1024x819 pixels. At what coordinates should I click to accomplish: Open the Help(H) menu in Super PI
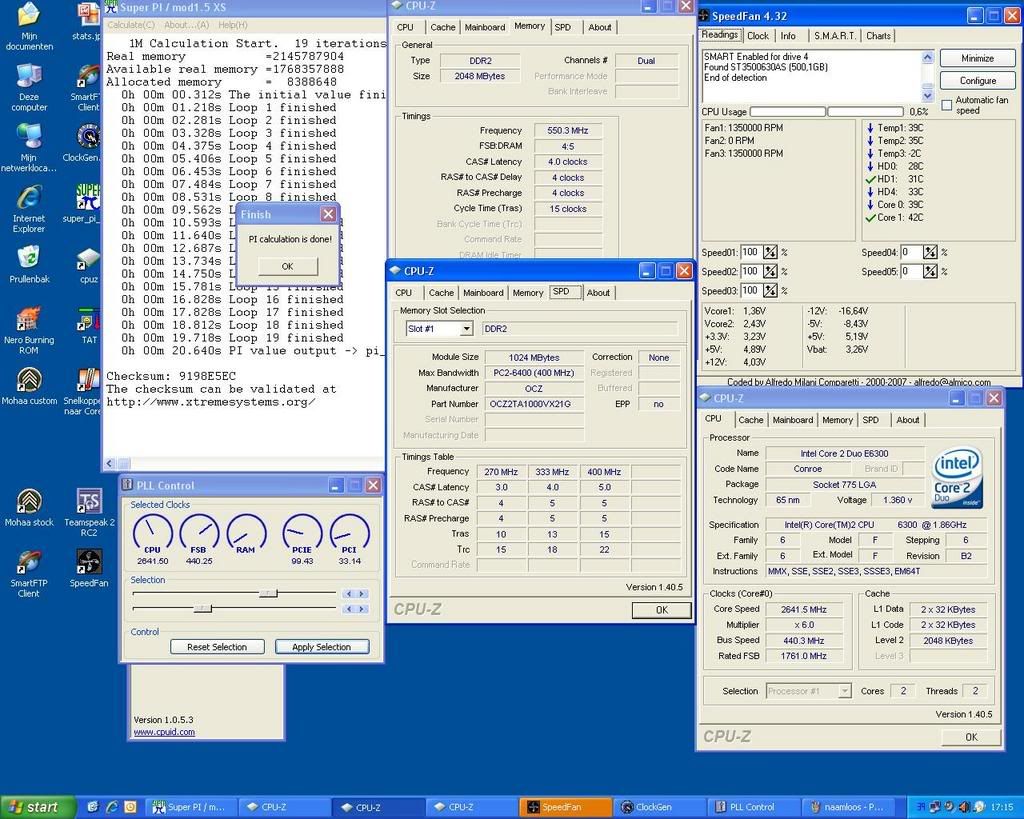232,25
